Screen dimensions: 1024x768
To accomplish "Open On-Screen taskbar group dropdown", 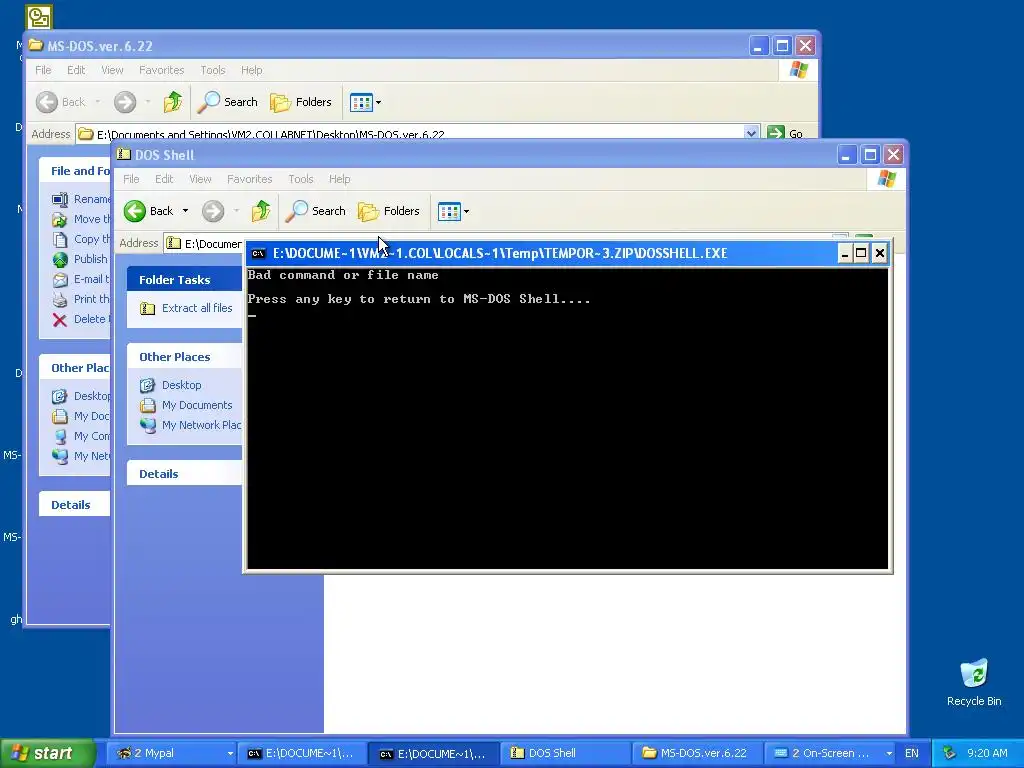I will point(889,753).
